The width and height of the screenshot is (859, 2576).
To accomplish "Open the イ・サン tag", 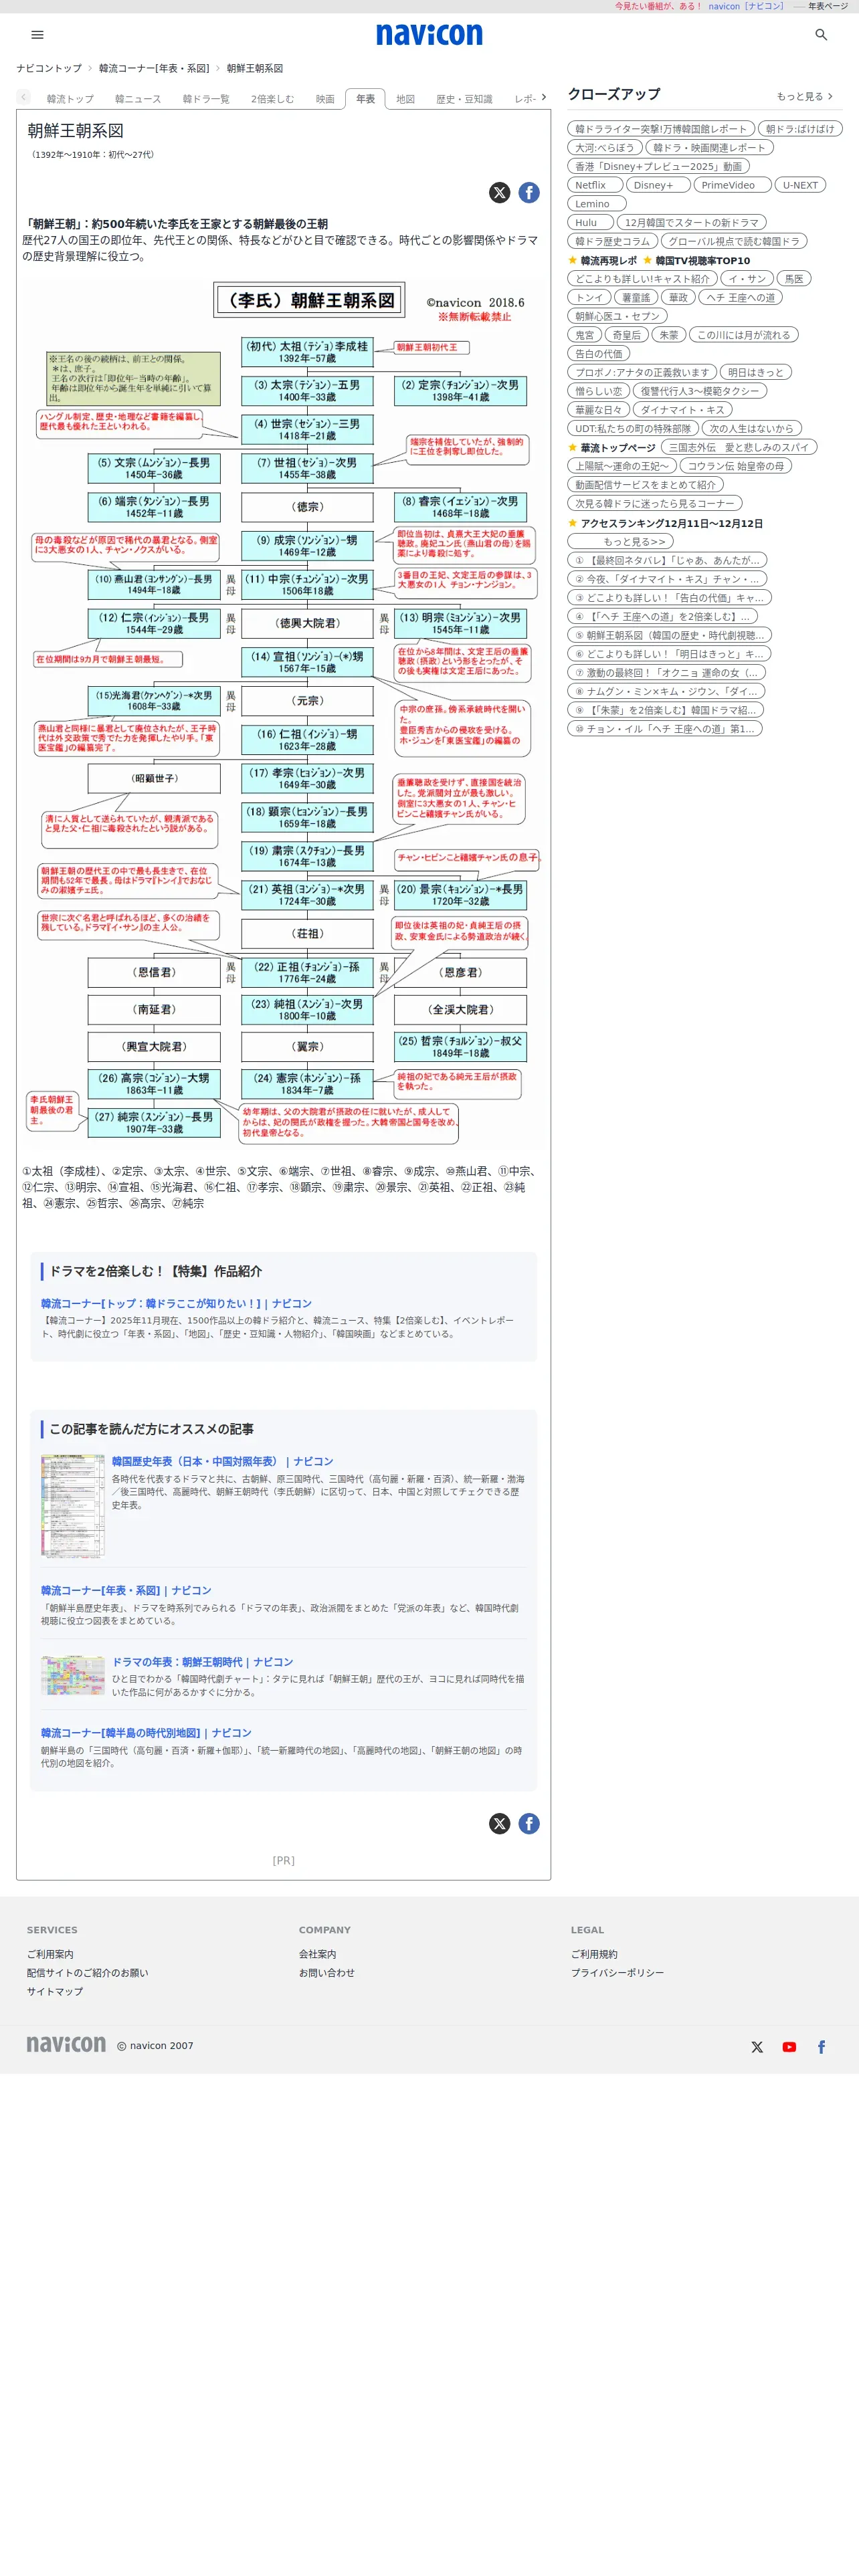I will click(746, 279).
